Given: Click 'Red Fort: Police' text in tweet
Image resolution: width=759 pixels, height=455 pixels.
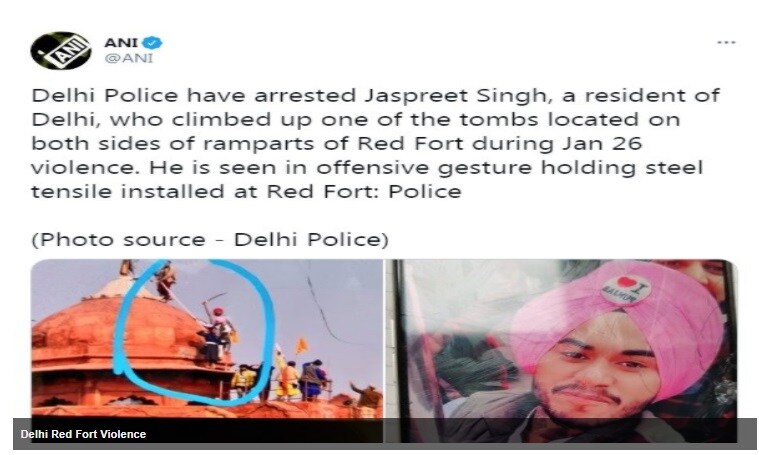Looking at the screenshot, I should pos(364,192).
